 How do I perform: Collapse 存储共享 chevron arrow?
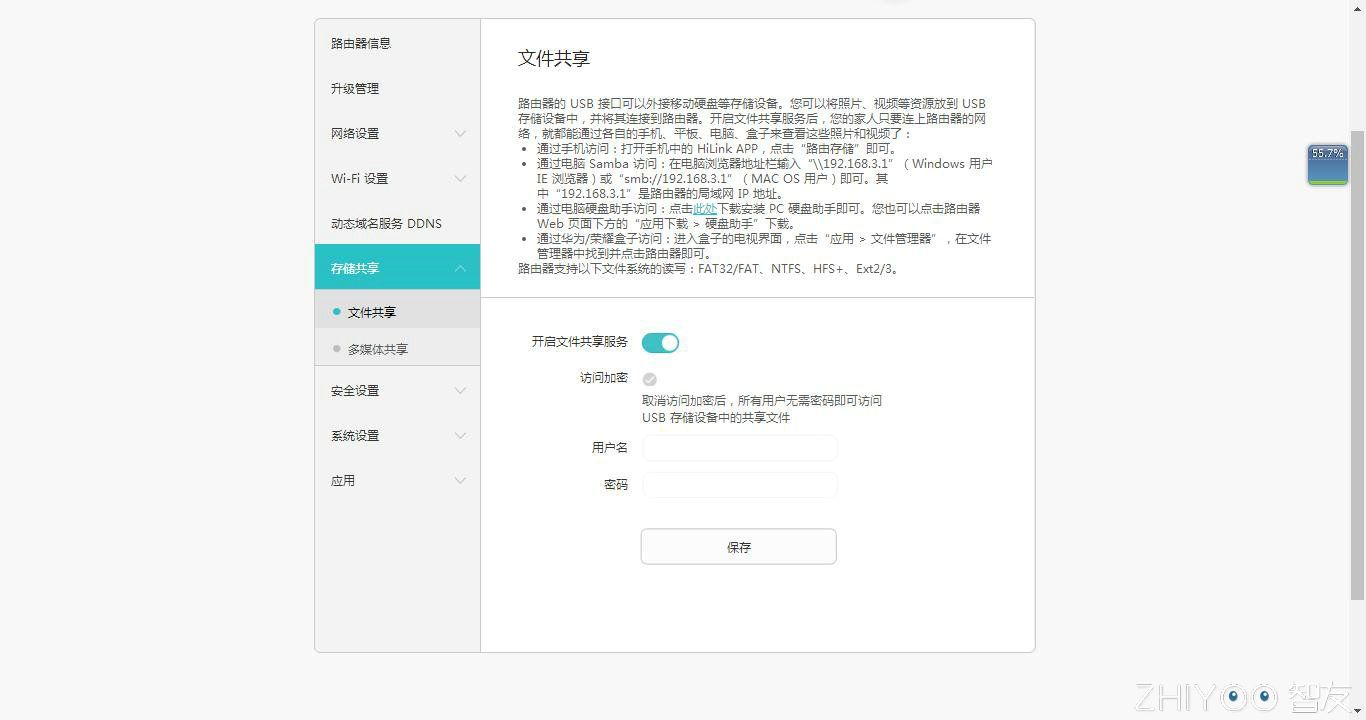(460, 268)
